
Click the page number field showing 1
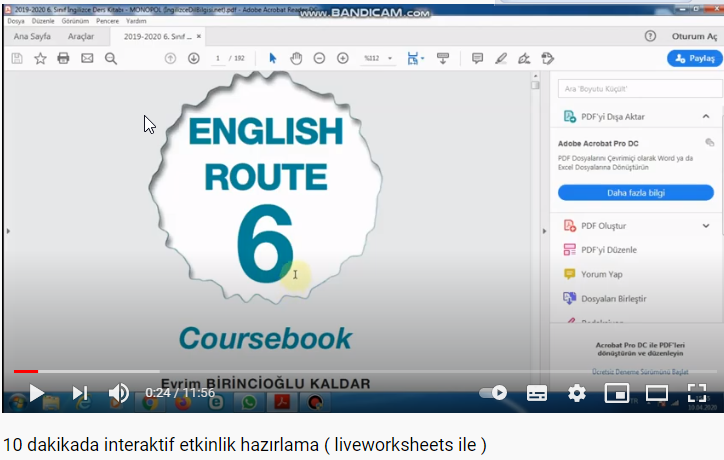coord(217,58)
